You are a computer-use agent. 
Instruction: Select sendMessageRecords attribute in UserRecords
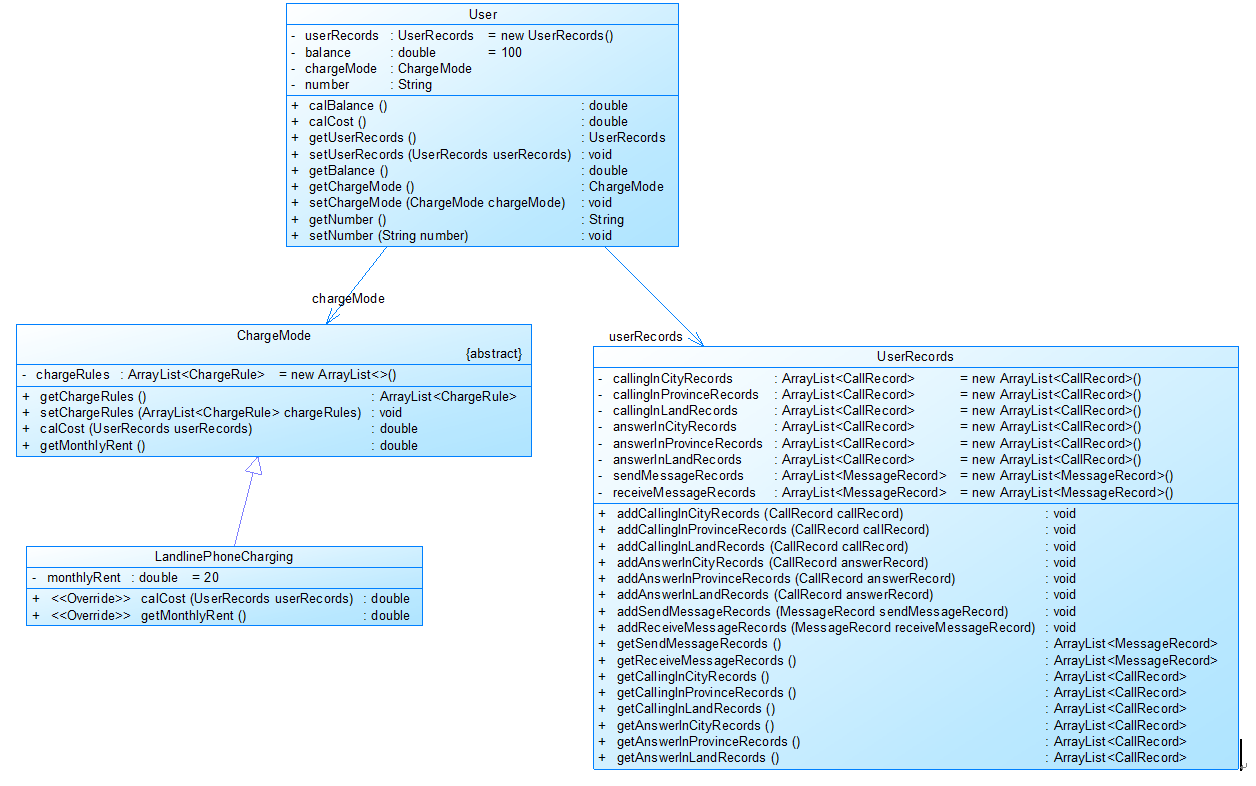coord(885,476)
